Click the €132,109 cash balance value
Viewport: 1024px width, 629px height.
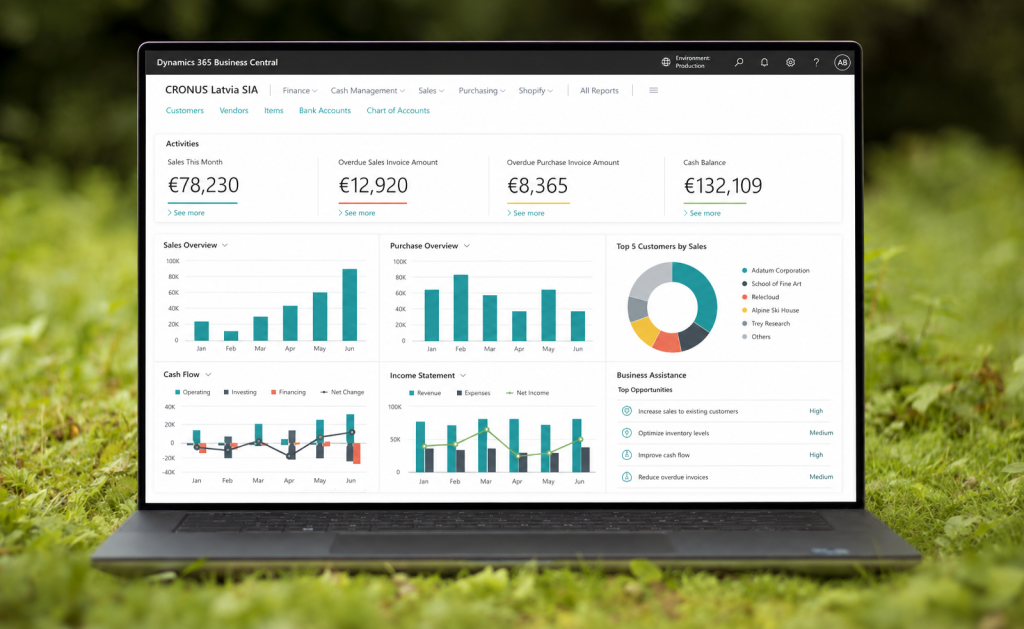coord(722,185)
